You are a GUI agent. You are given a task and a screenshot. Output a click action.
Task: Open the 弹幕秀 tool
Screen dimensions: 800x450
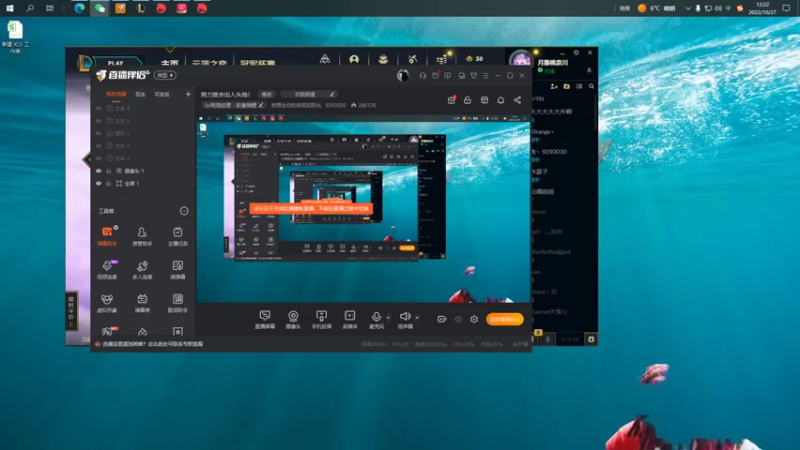click(x=142, y=303)
